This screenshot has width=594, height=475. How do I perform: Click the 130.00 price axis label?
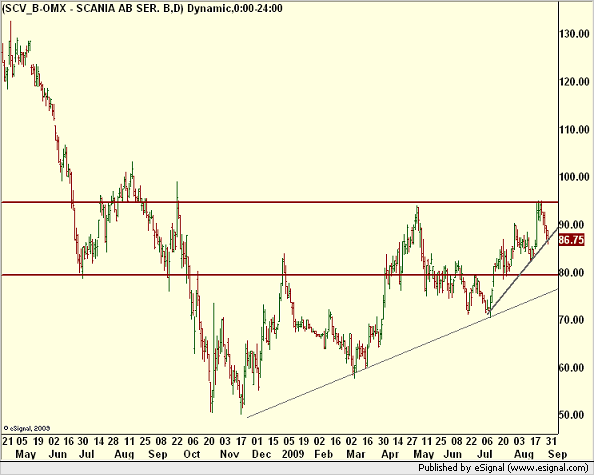click(574, 34)
